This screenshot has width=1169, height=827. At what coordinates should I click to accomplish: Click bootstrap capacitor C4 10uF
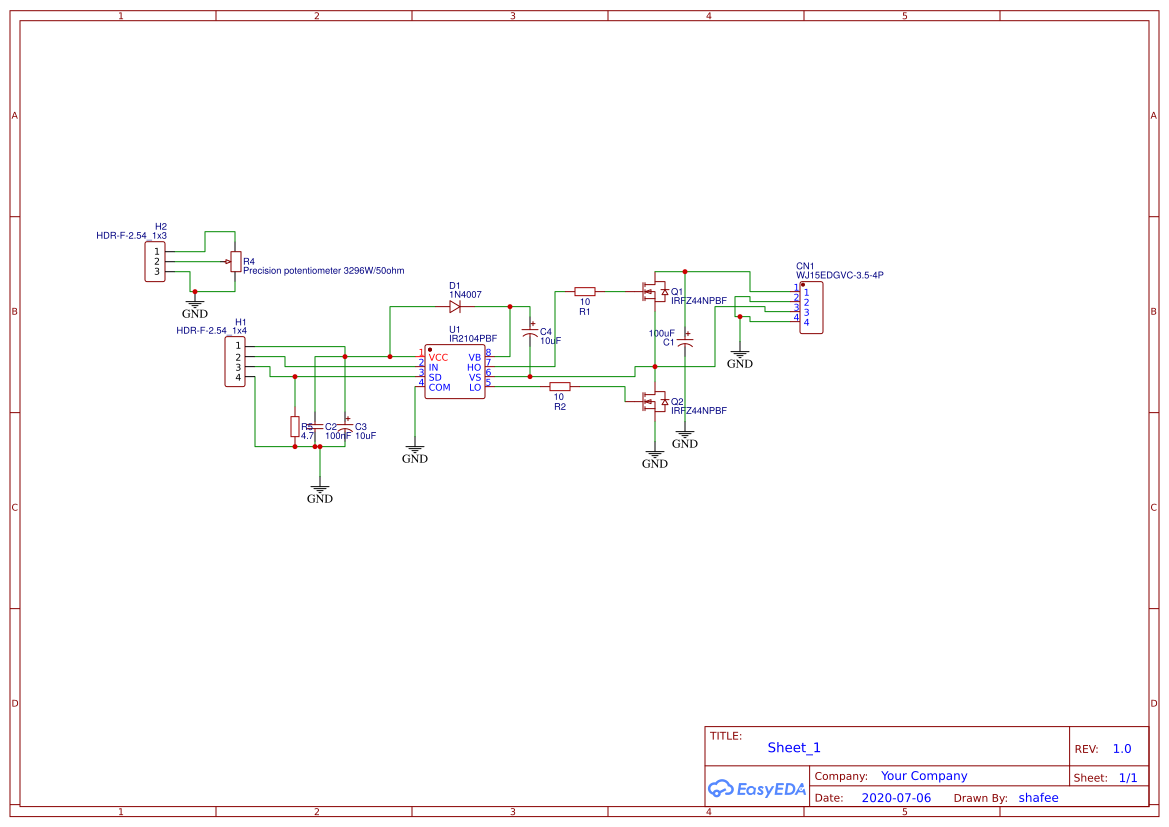pyautogui.click(x=531, y=333)
